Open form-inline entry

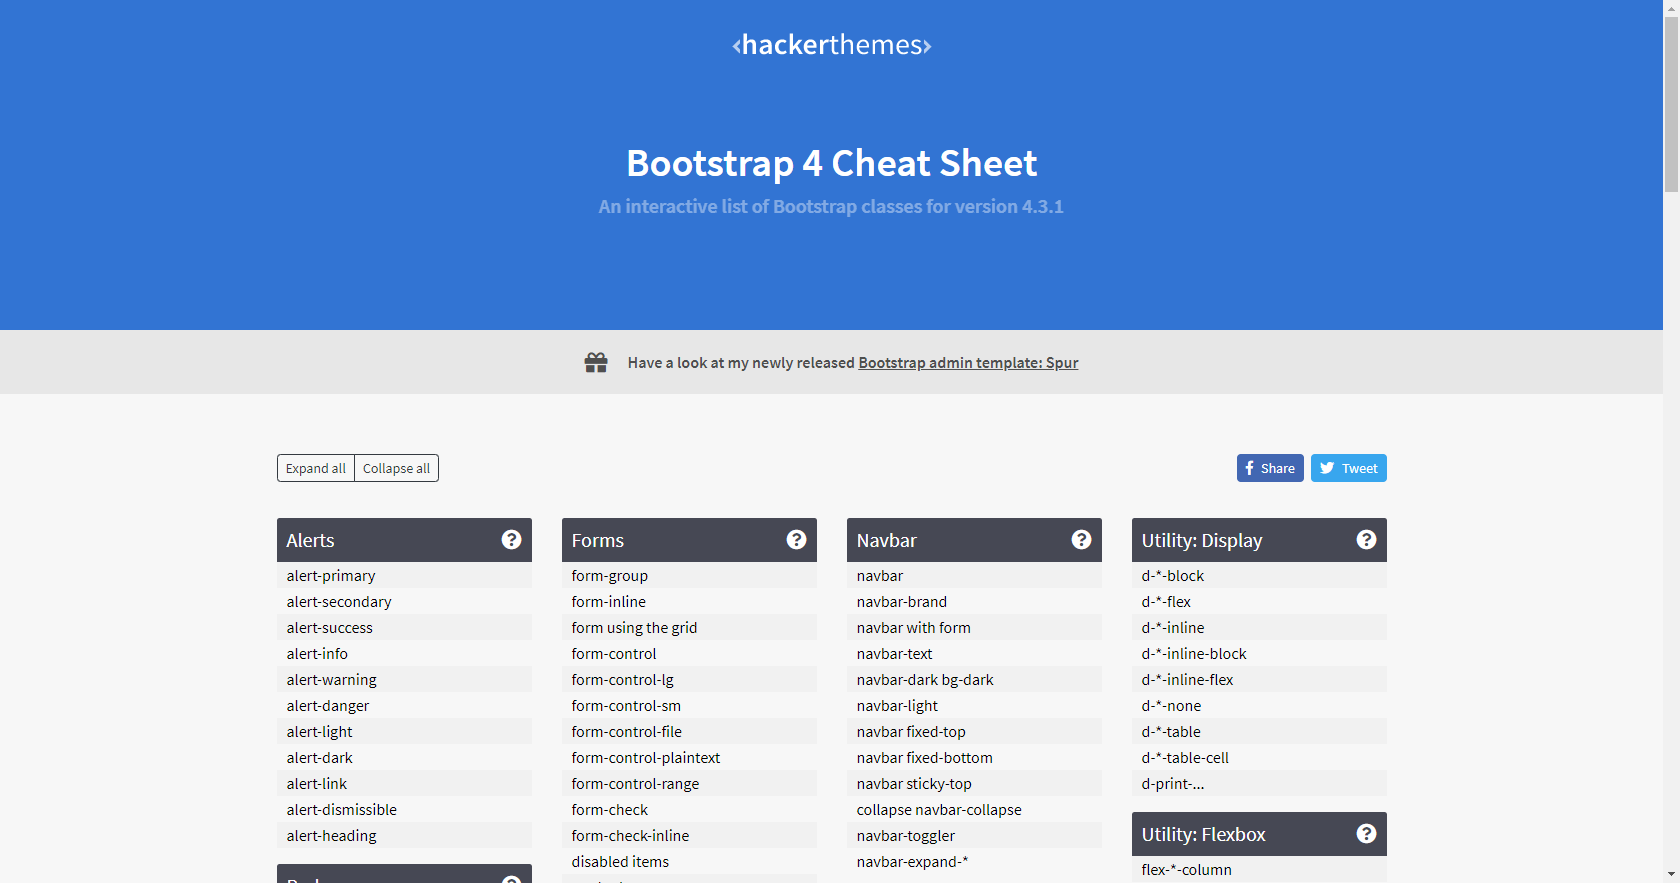(689, 601)
